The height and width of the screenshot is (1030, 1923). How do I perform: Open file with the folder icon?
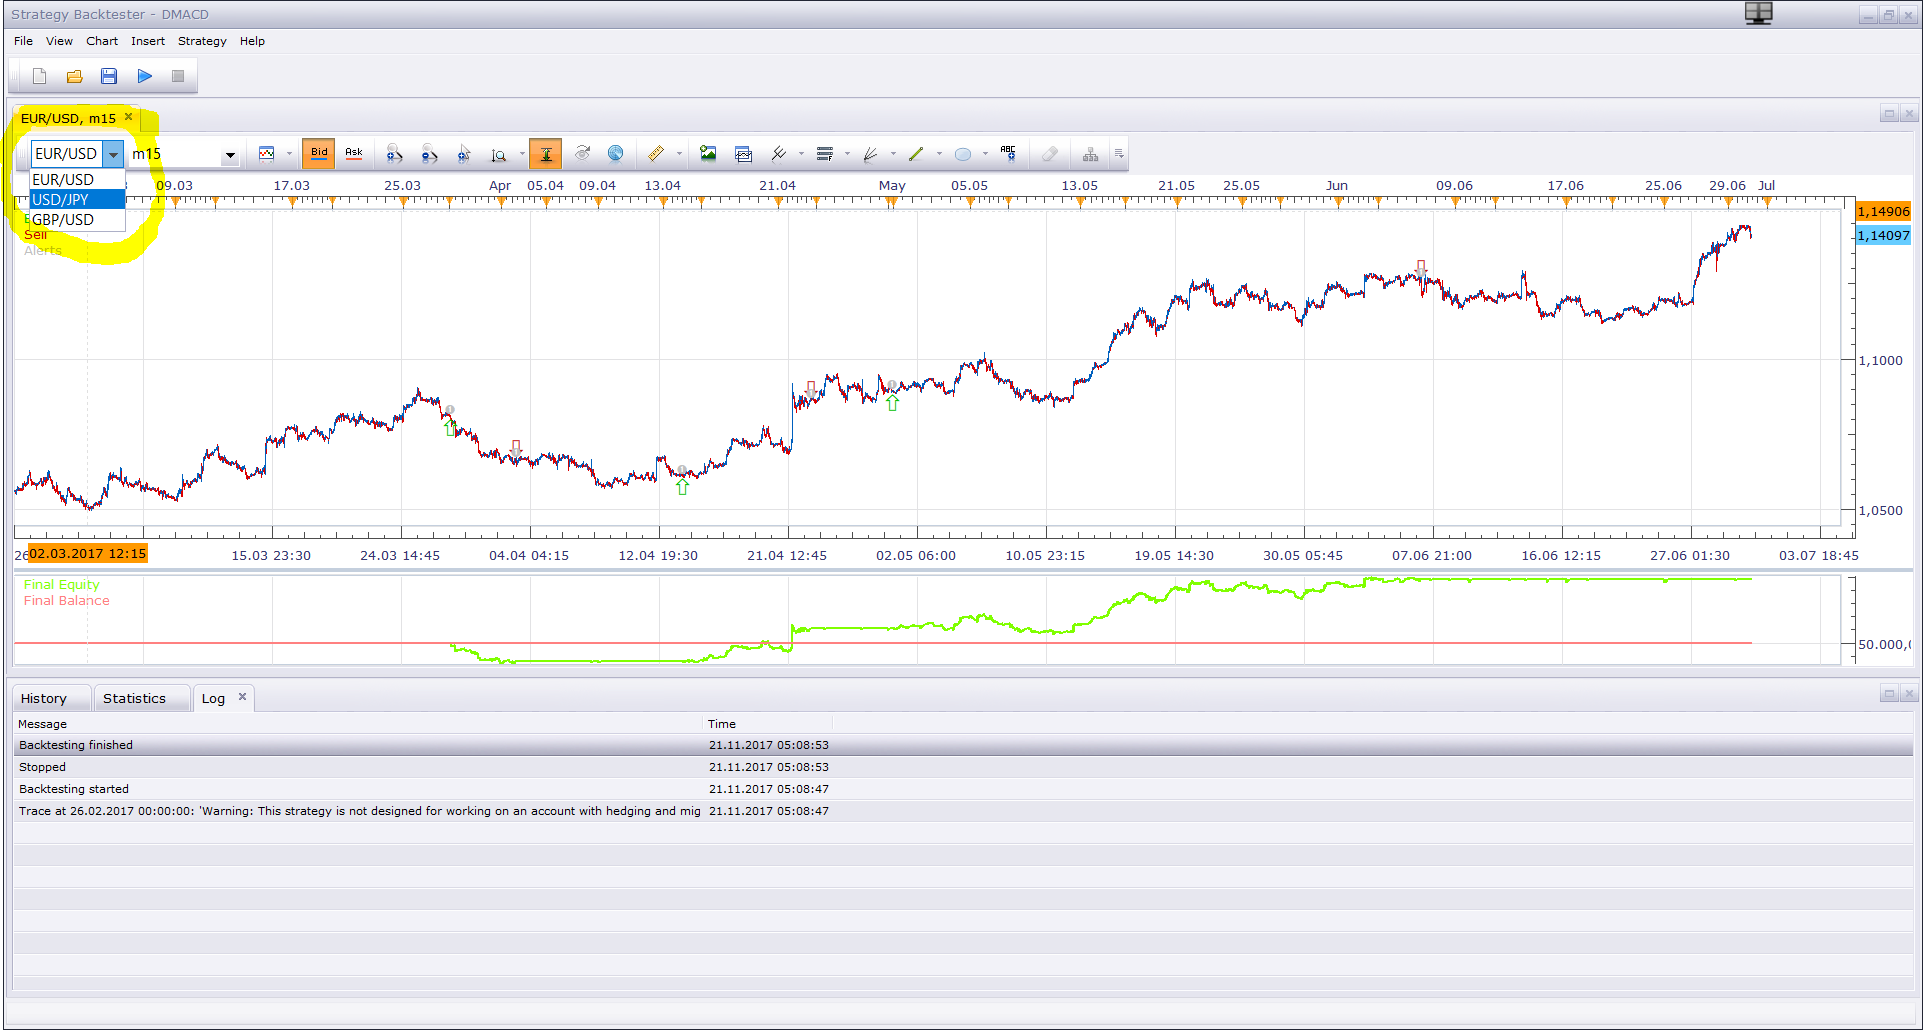pos(74,76)
